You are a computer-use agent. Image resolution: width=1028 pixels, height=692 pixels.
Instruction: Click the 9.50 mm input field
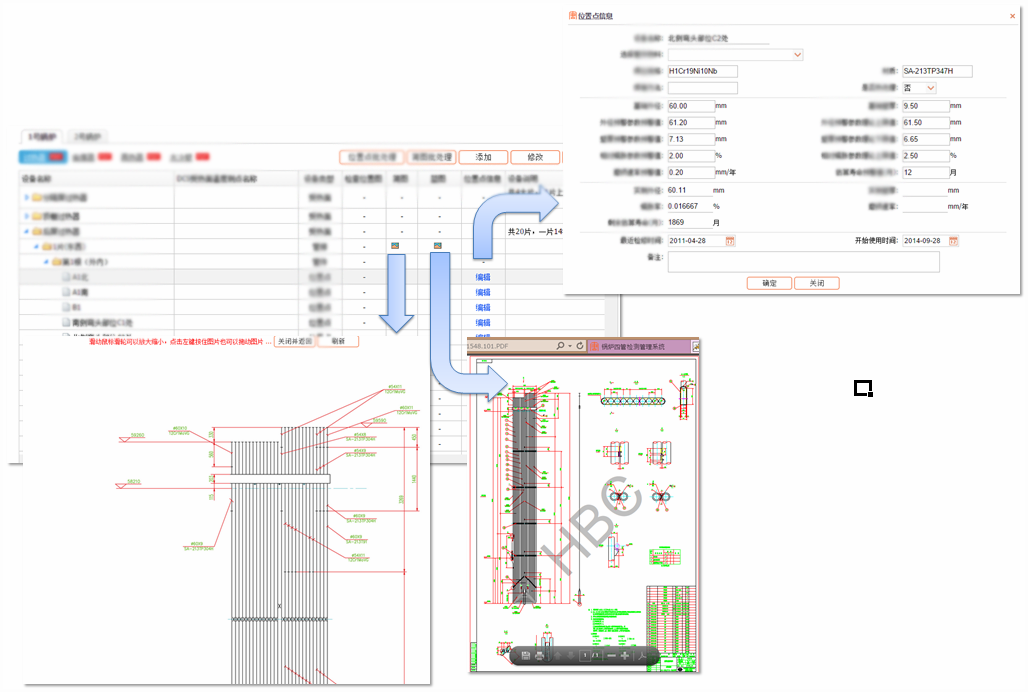click(926, 106)
